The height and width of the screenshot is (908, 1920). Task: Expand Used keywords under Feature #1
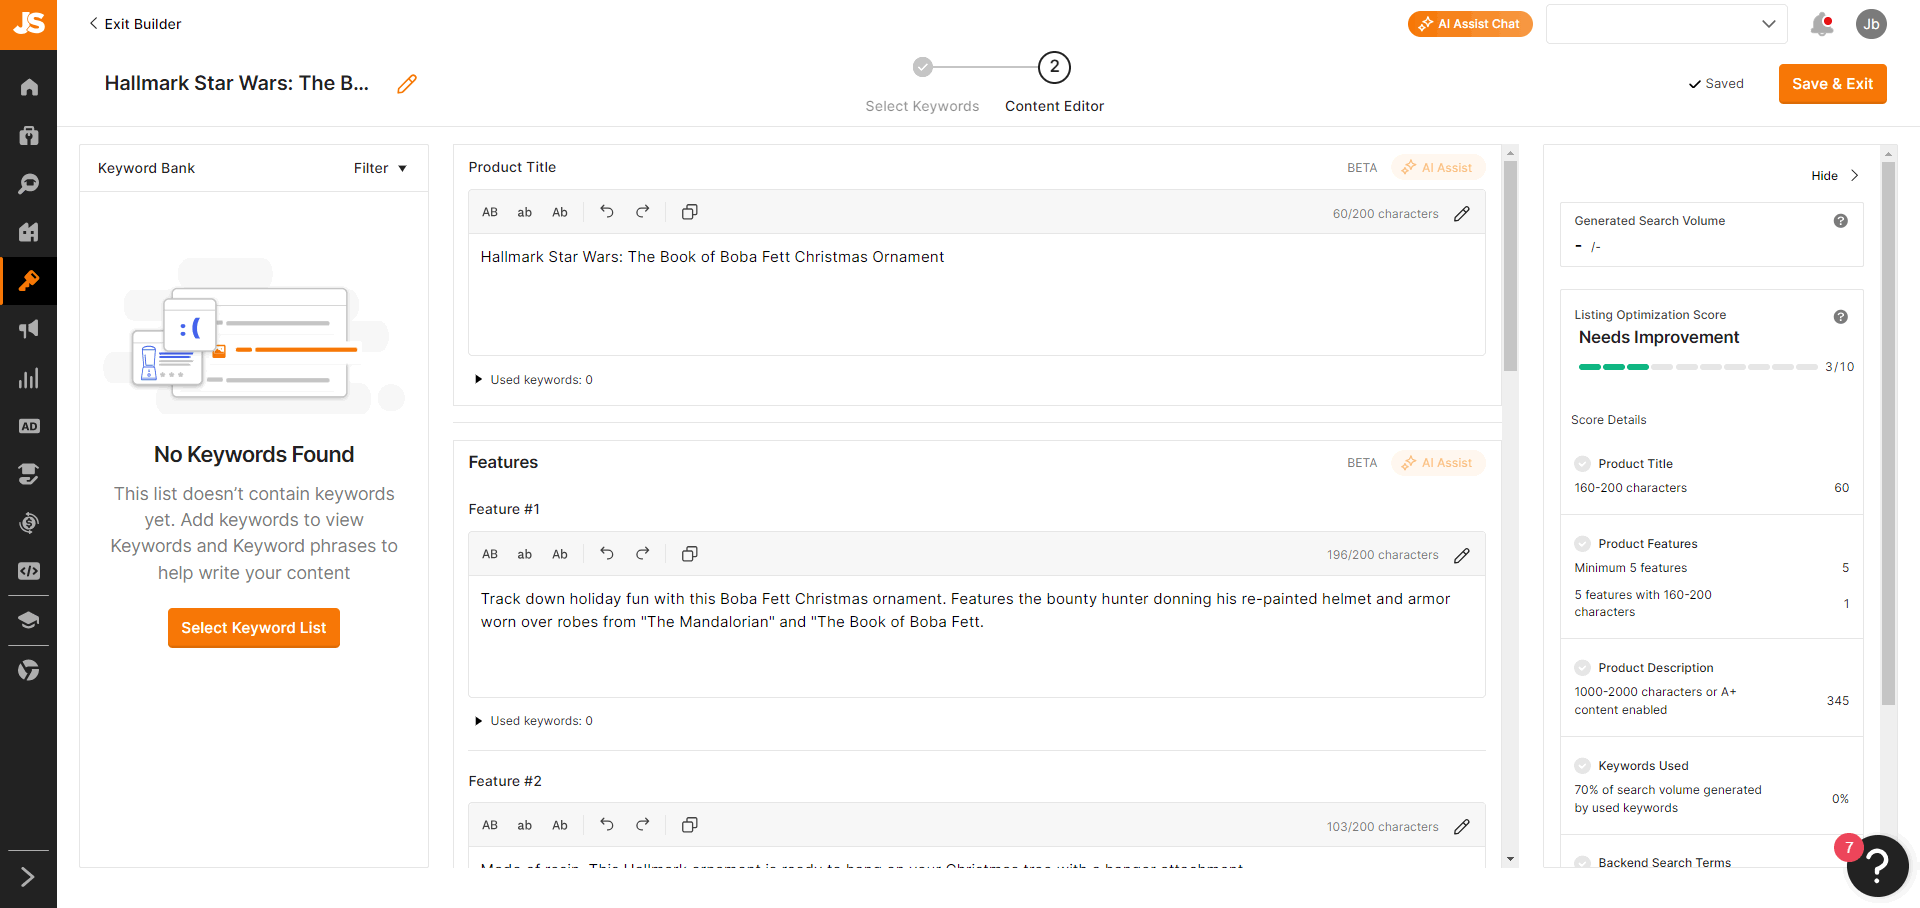click(x=534, y=721)
